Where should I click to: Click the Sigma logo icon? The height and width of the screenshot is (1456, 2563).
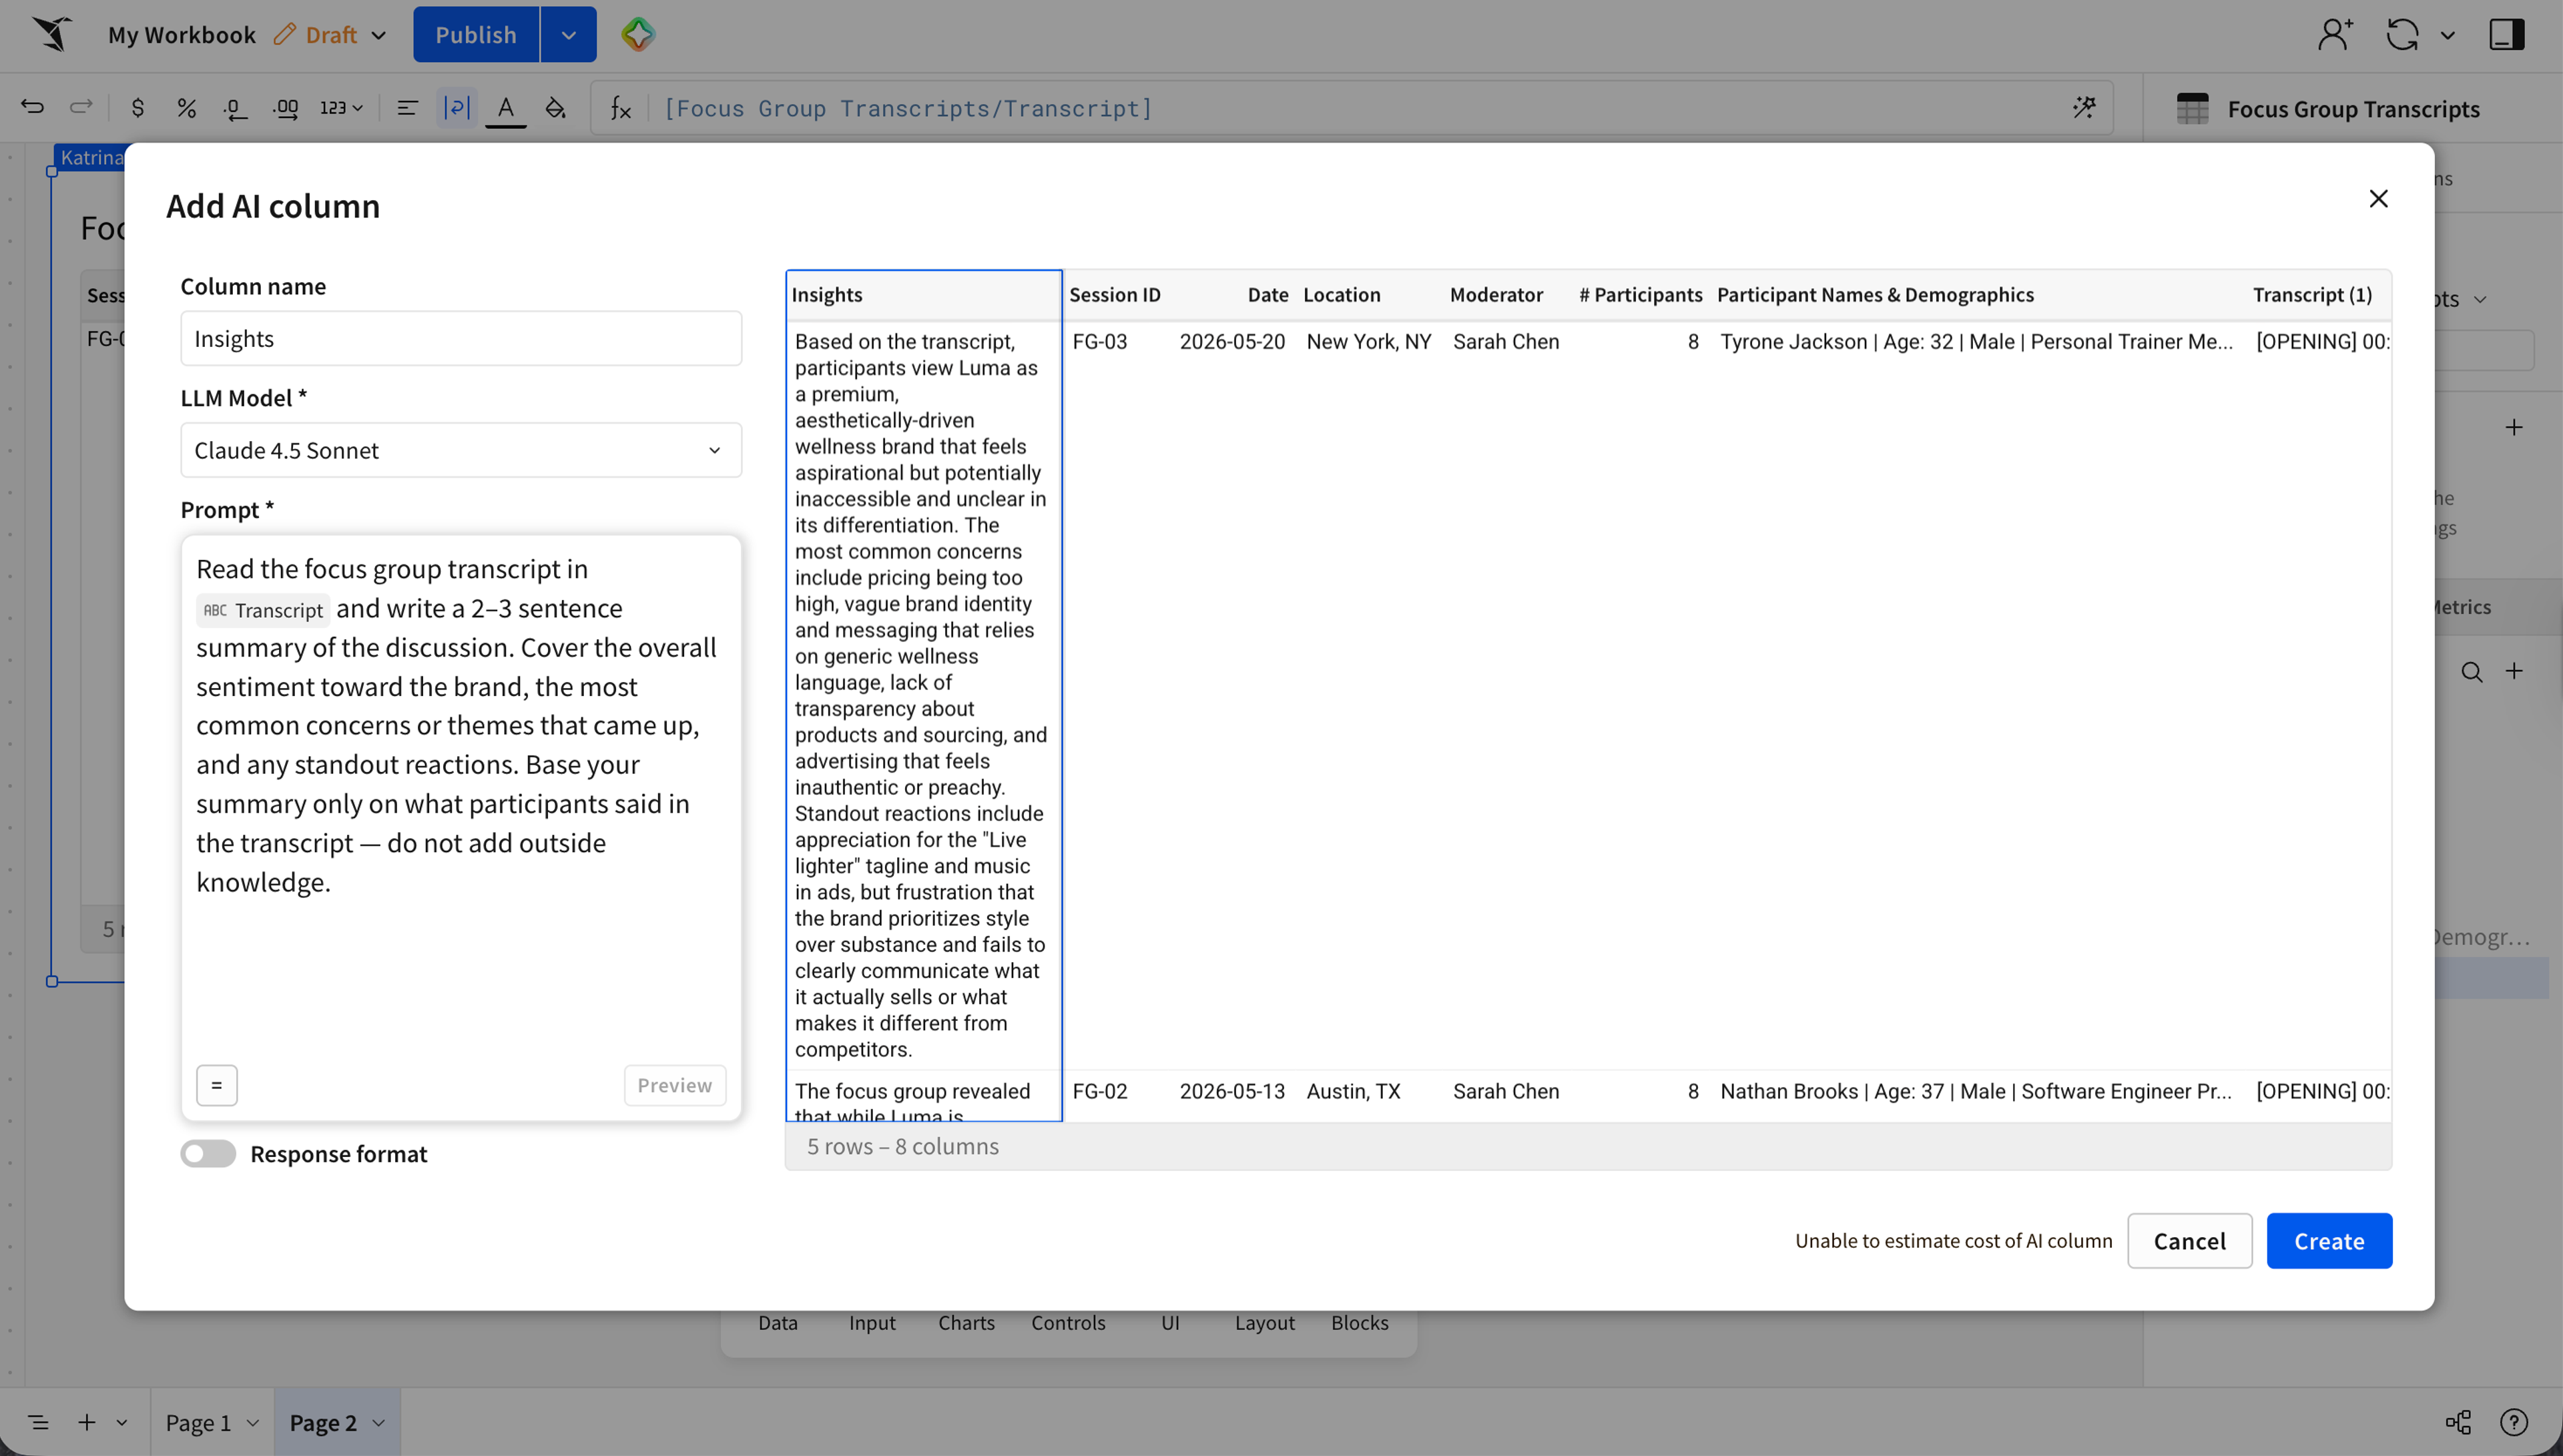click(52, 34)
